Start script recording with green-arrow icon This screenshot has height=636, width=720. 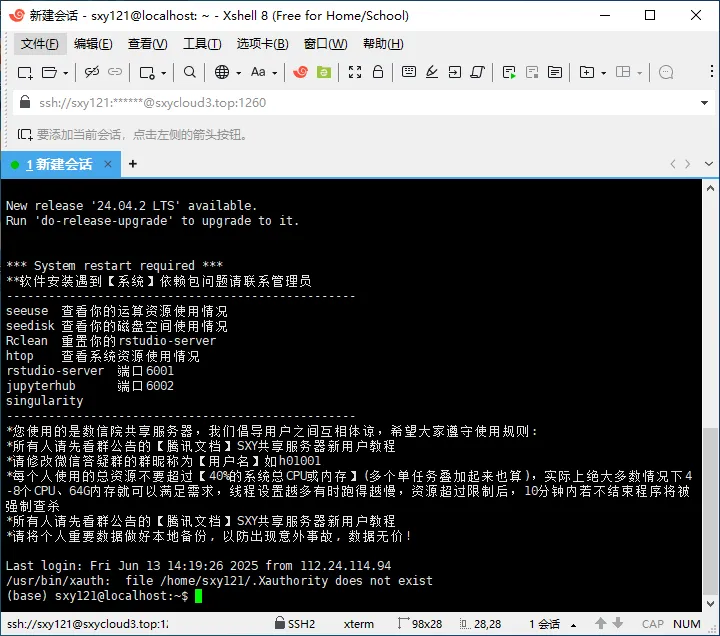coord(510,72)
